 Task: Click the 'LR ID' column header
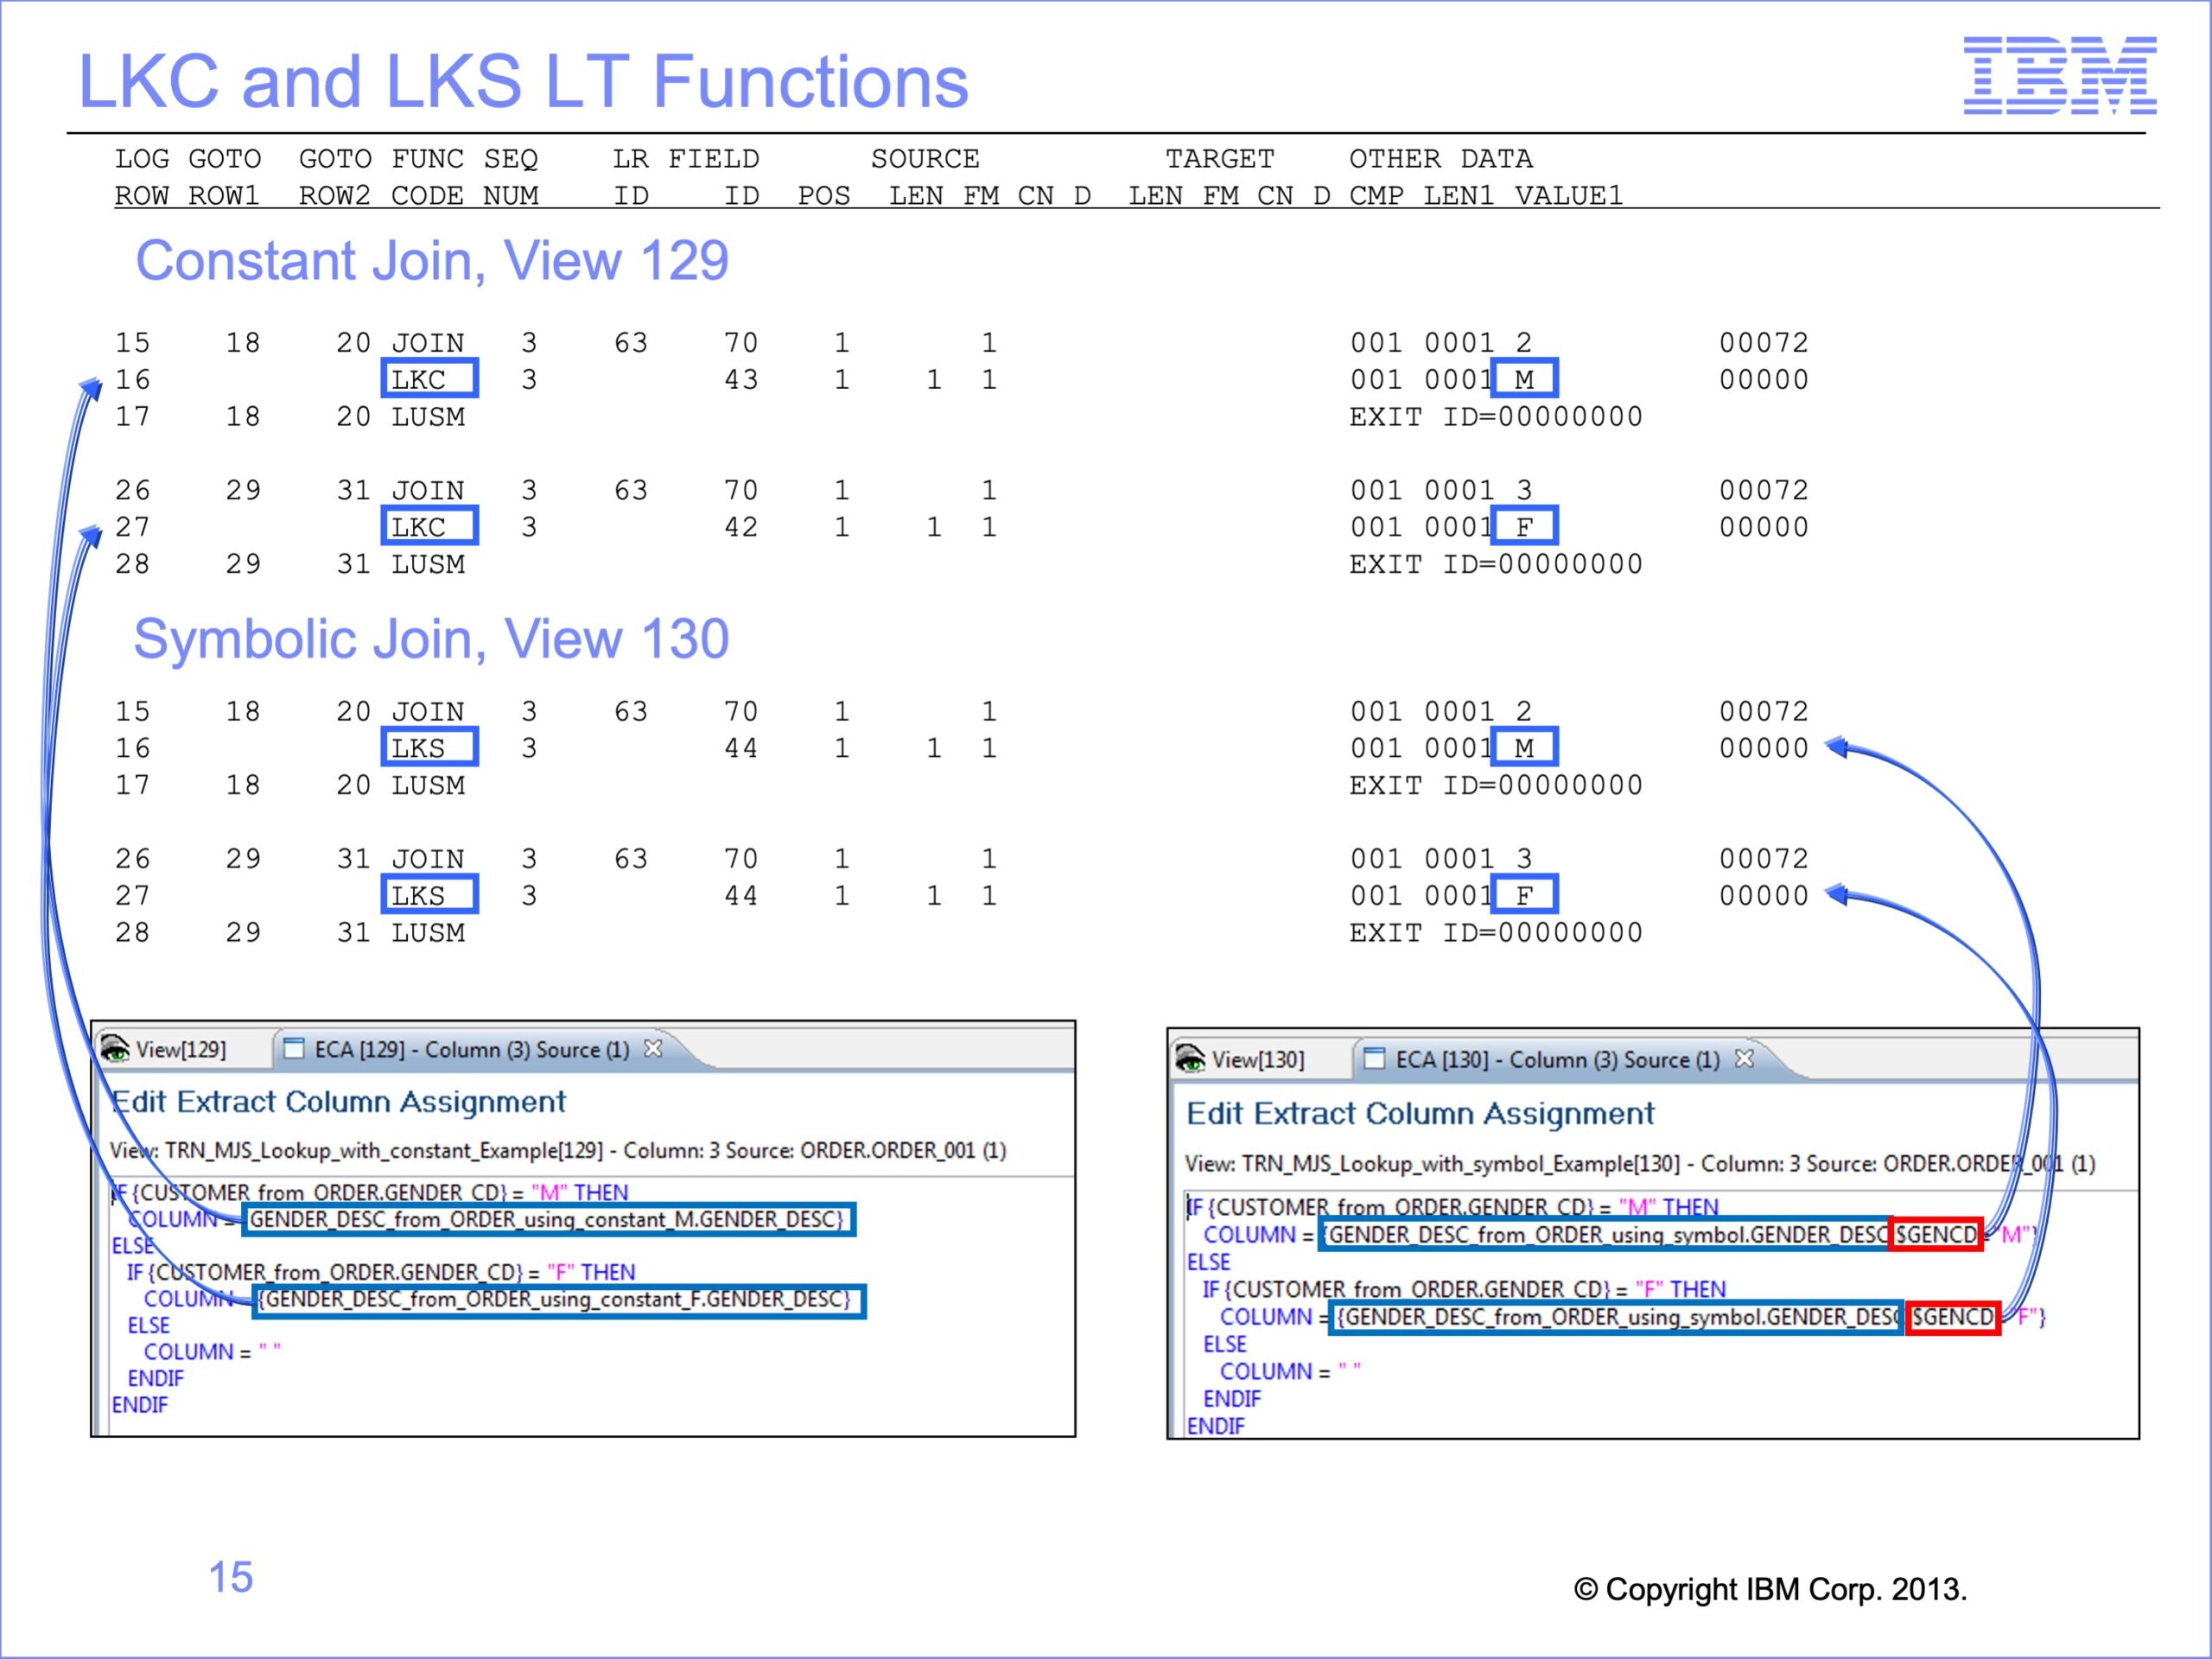(x=632, y=177)
